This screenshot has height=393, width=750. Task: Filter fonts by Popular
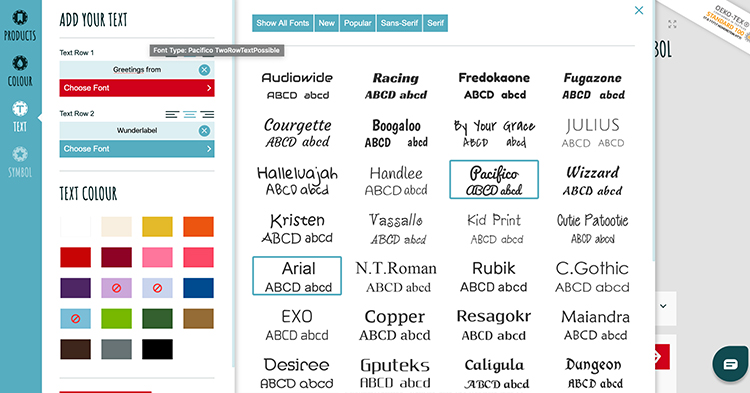(358, 23)
